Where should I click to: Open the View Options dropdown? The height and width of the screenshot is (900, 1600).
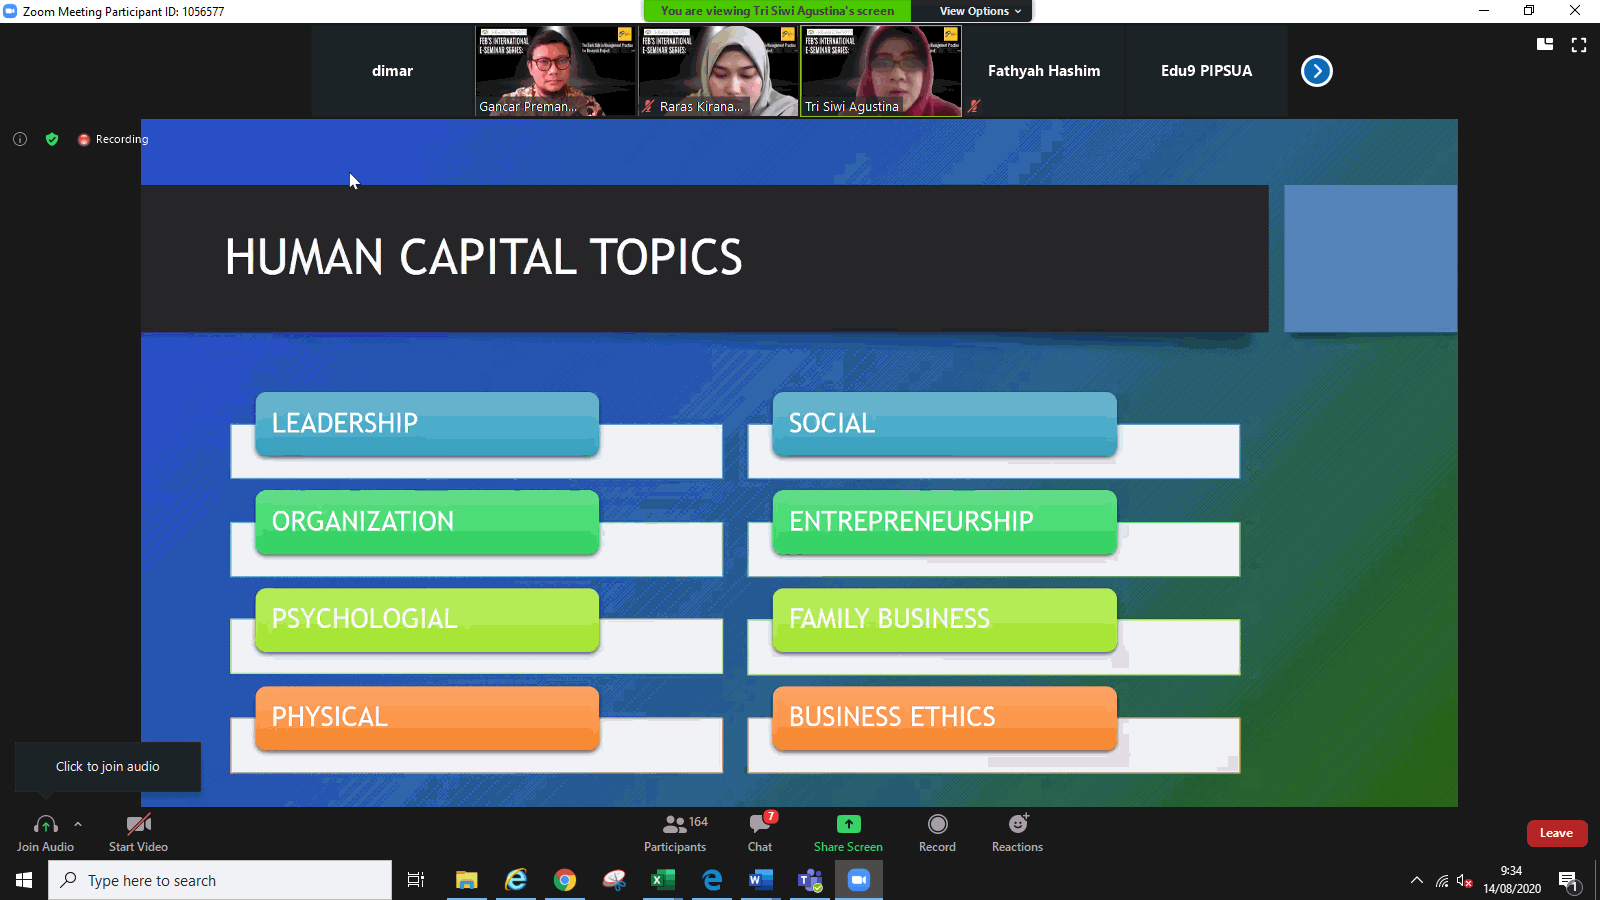[x=980, y=11]
